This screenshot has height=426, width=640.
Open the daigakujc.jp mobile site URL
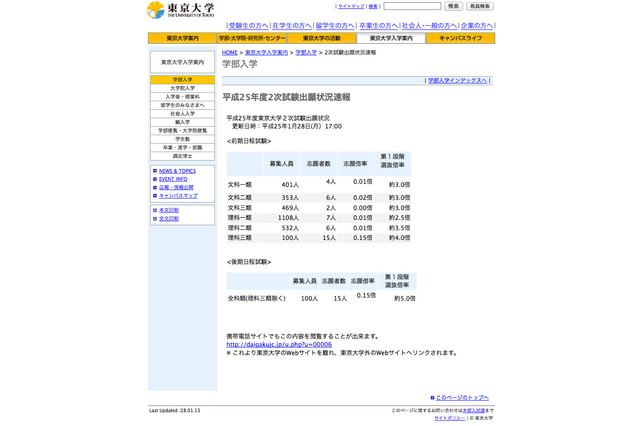pyautogui.click(x=279, y=344)
